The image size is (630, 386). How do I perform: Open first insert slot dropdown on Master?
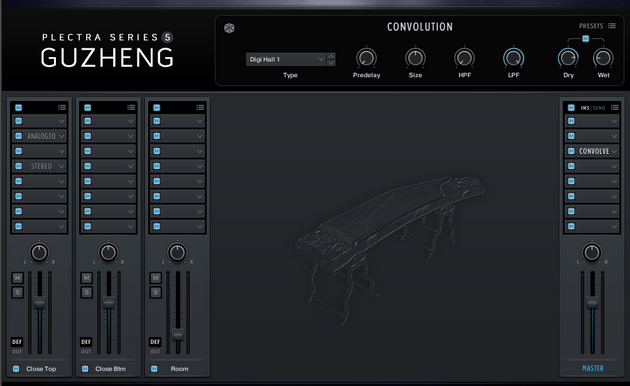point(614,121)
